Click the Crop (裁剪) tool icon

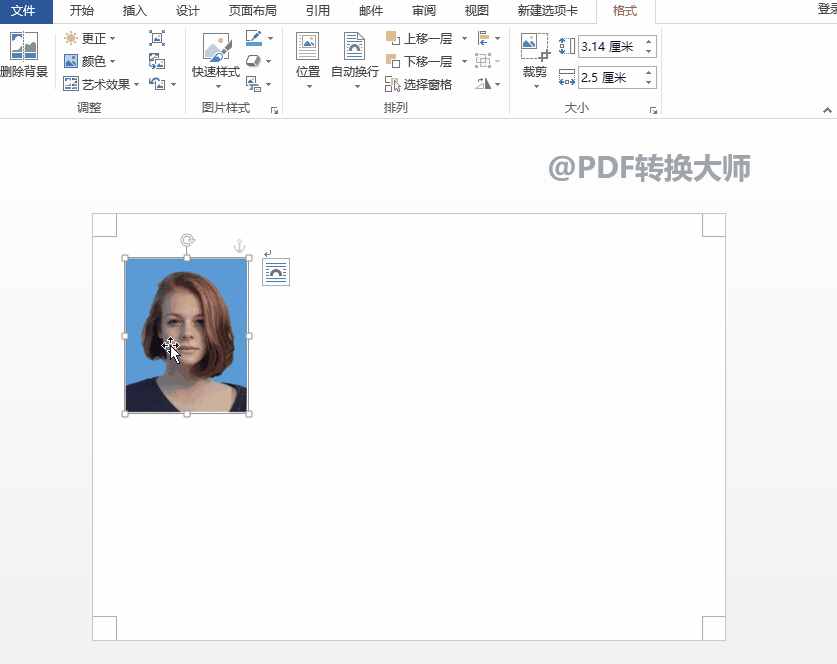click(535, 48)
